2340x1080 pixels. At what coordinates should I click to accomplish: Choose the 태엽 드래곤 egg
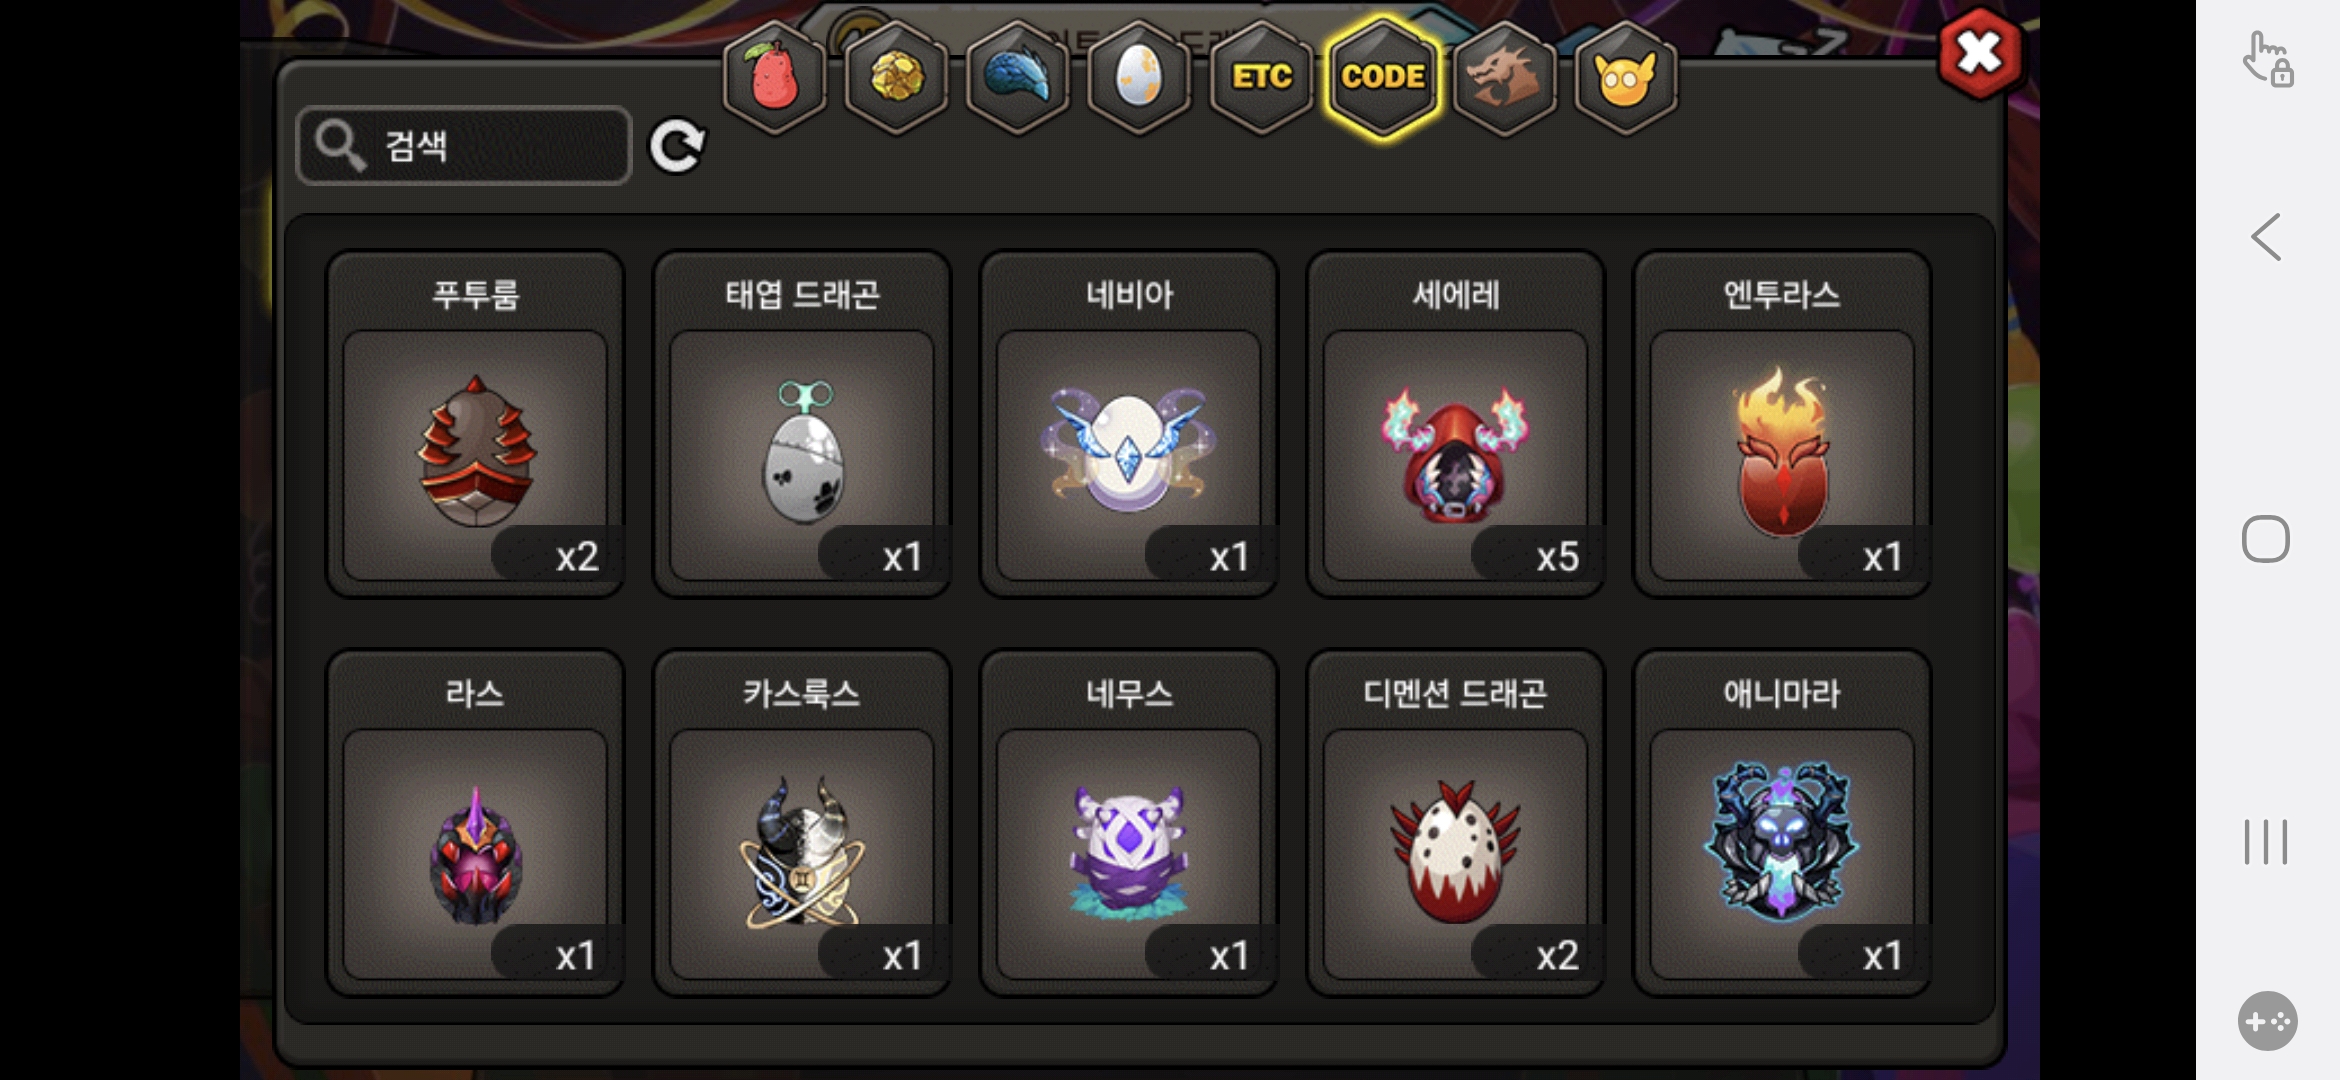coord(802,424)
